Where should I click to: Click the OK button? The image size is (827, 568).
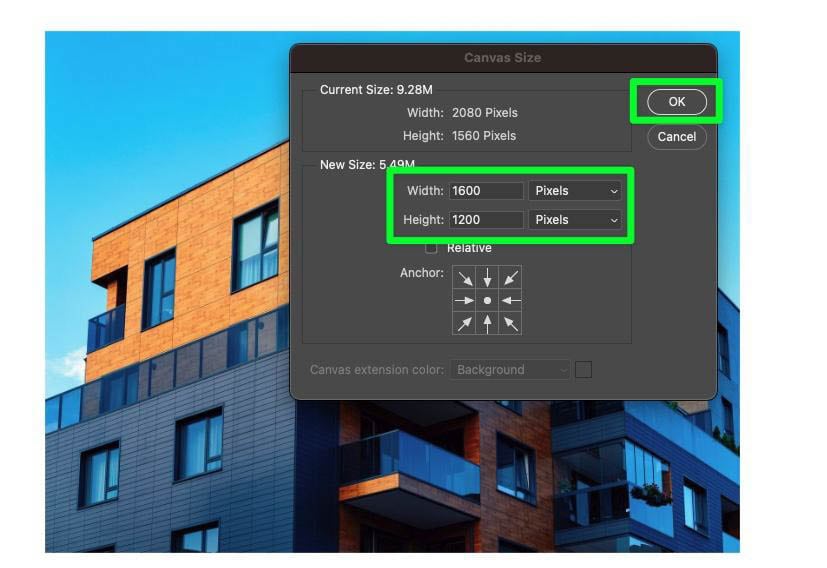point(677,102)
